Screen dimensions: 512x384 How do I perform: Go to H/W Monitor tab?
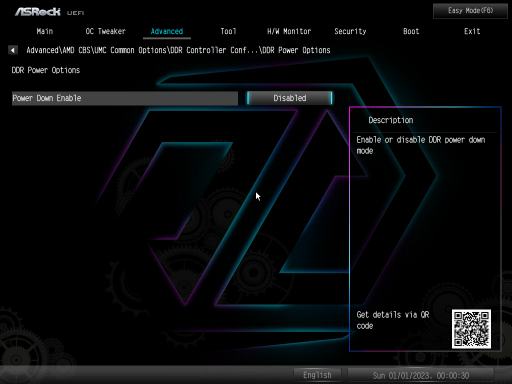(289, 31)
